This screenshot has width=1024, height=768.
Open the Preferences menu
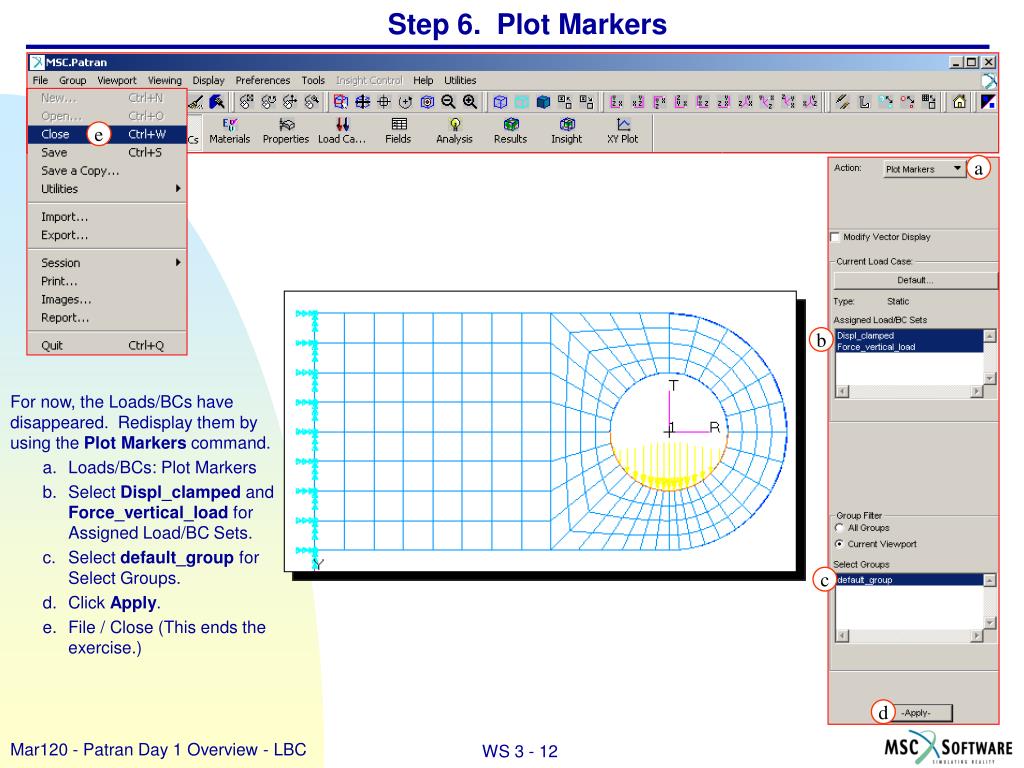tap(263, 80)
